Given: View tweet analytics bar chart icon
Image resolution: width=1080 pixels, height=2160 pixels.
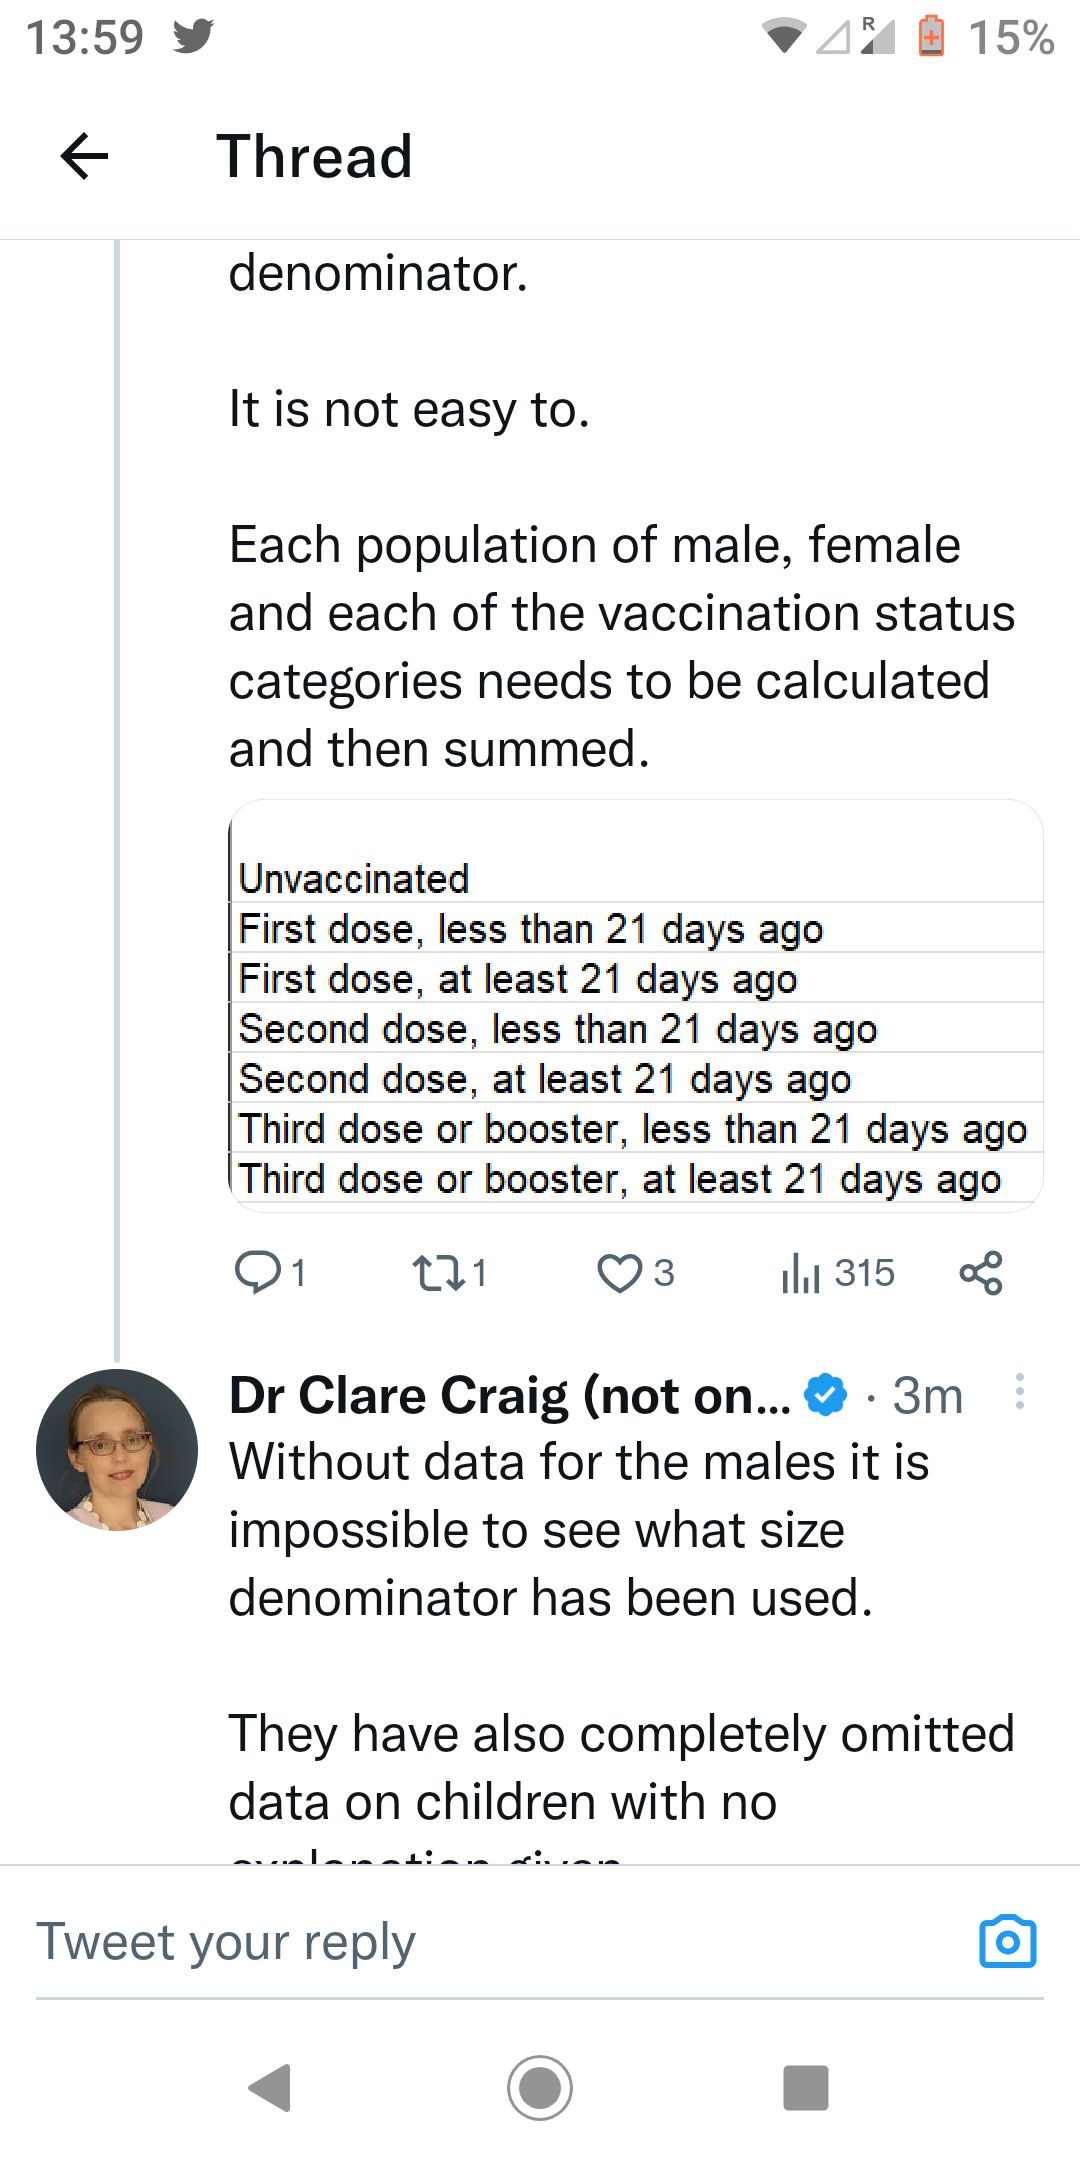Looking at the screenshot, I should (801, 1273).
